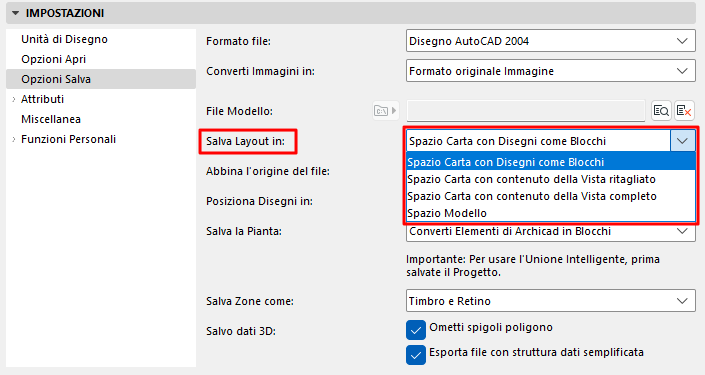The image size is (705, 375).
Task: Open the Converti Immagini in dropdown
Action: pyautogui.click(x=551, y=71)
